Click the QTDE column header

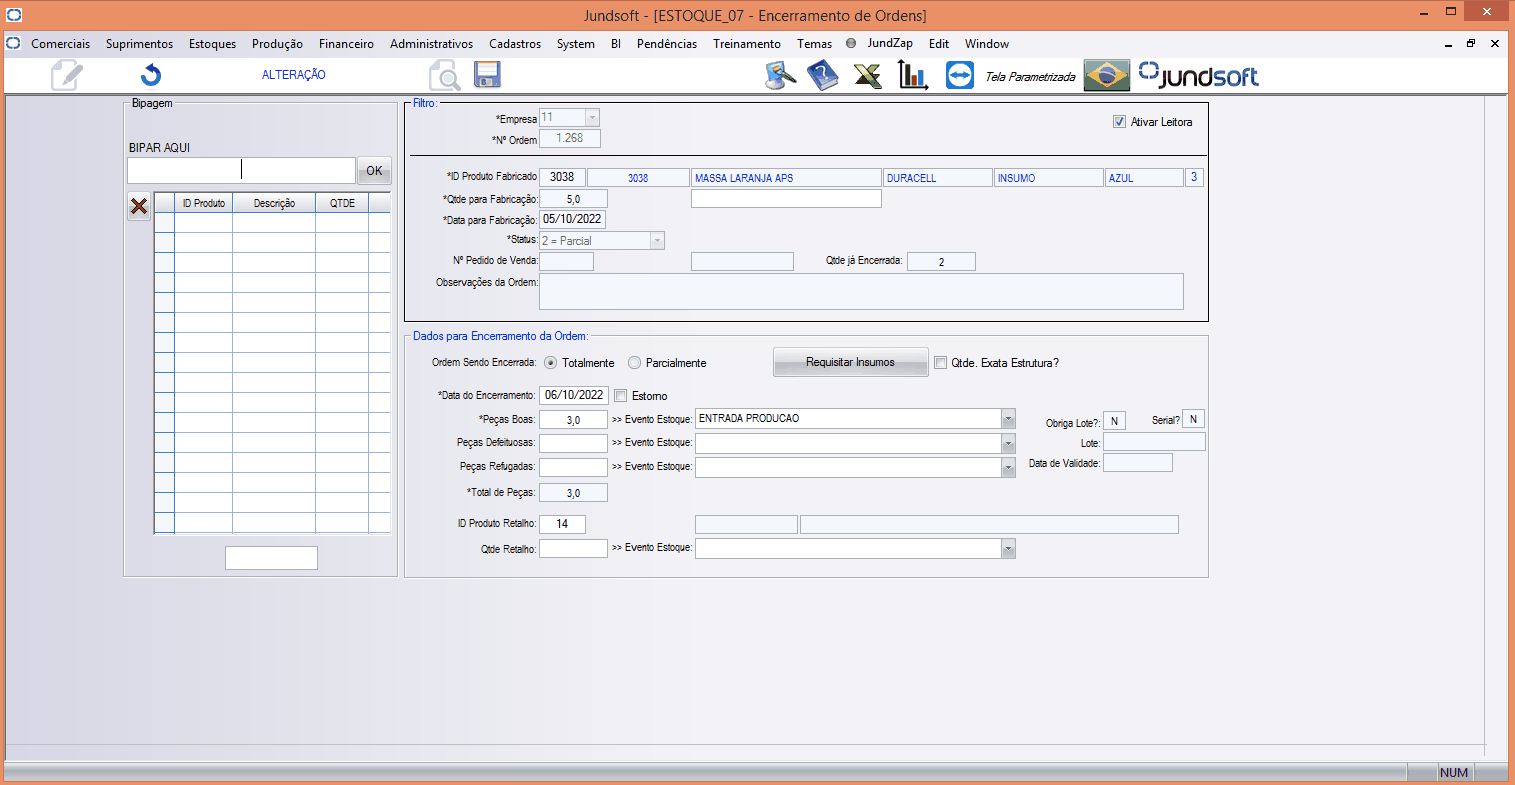click(x=342, y=203)
